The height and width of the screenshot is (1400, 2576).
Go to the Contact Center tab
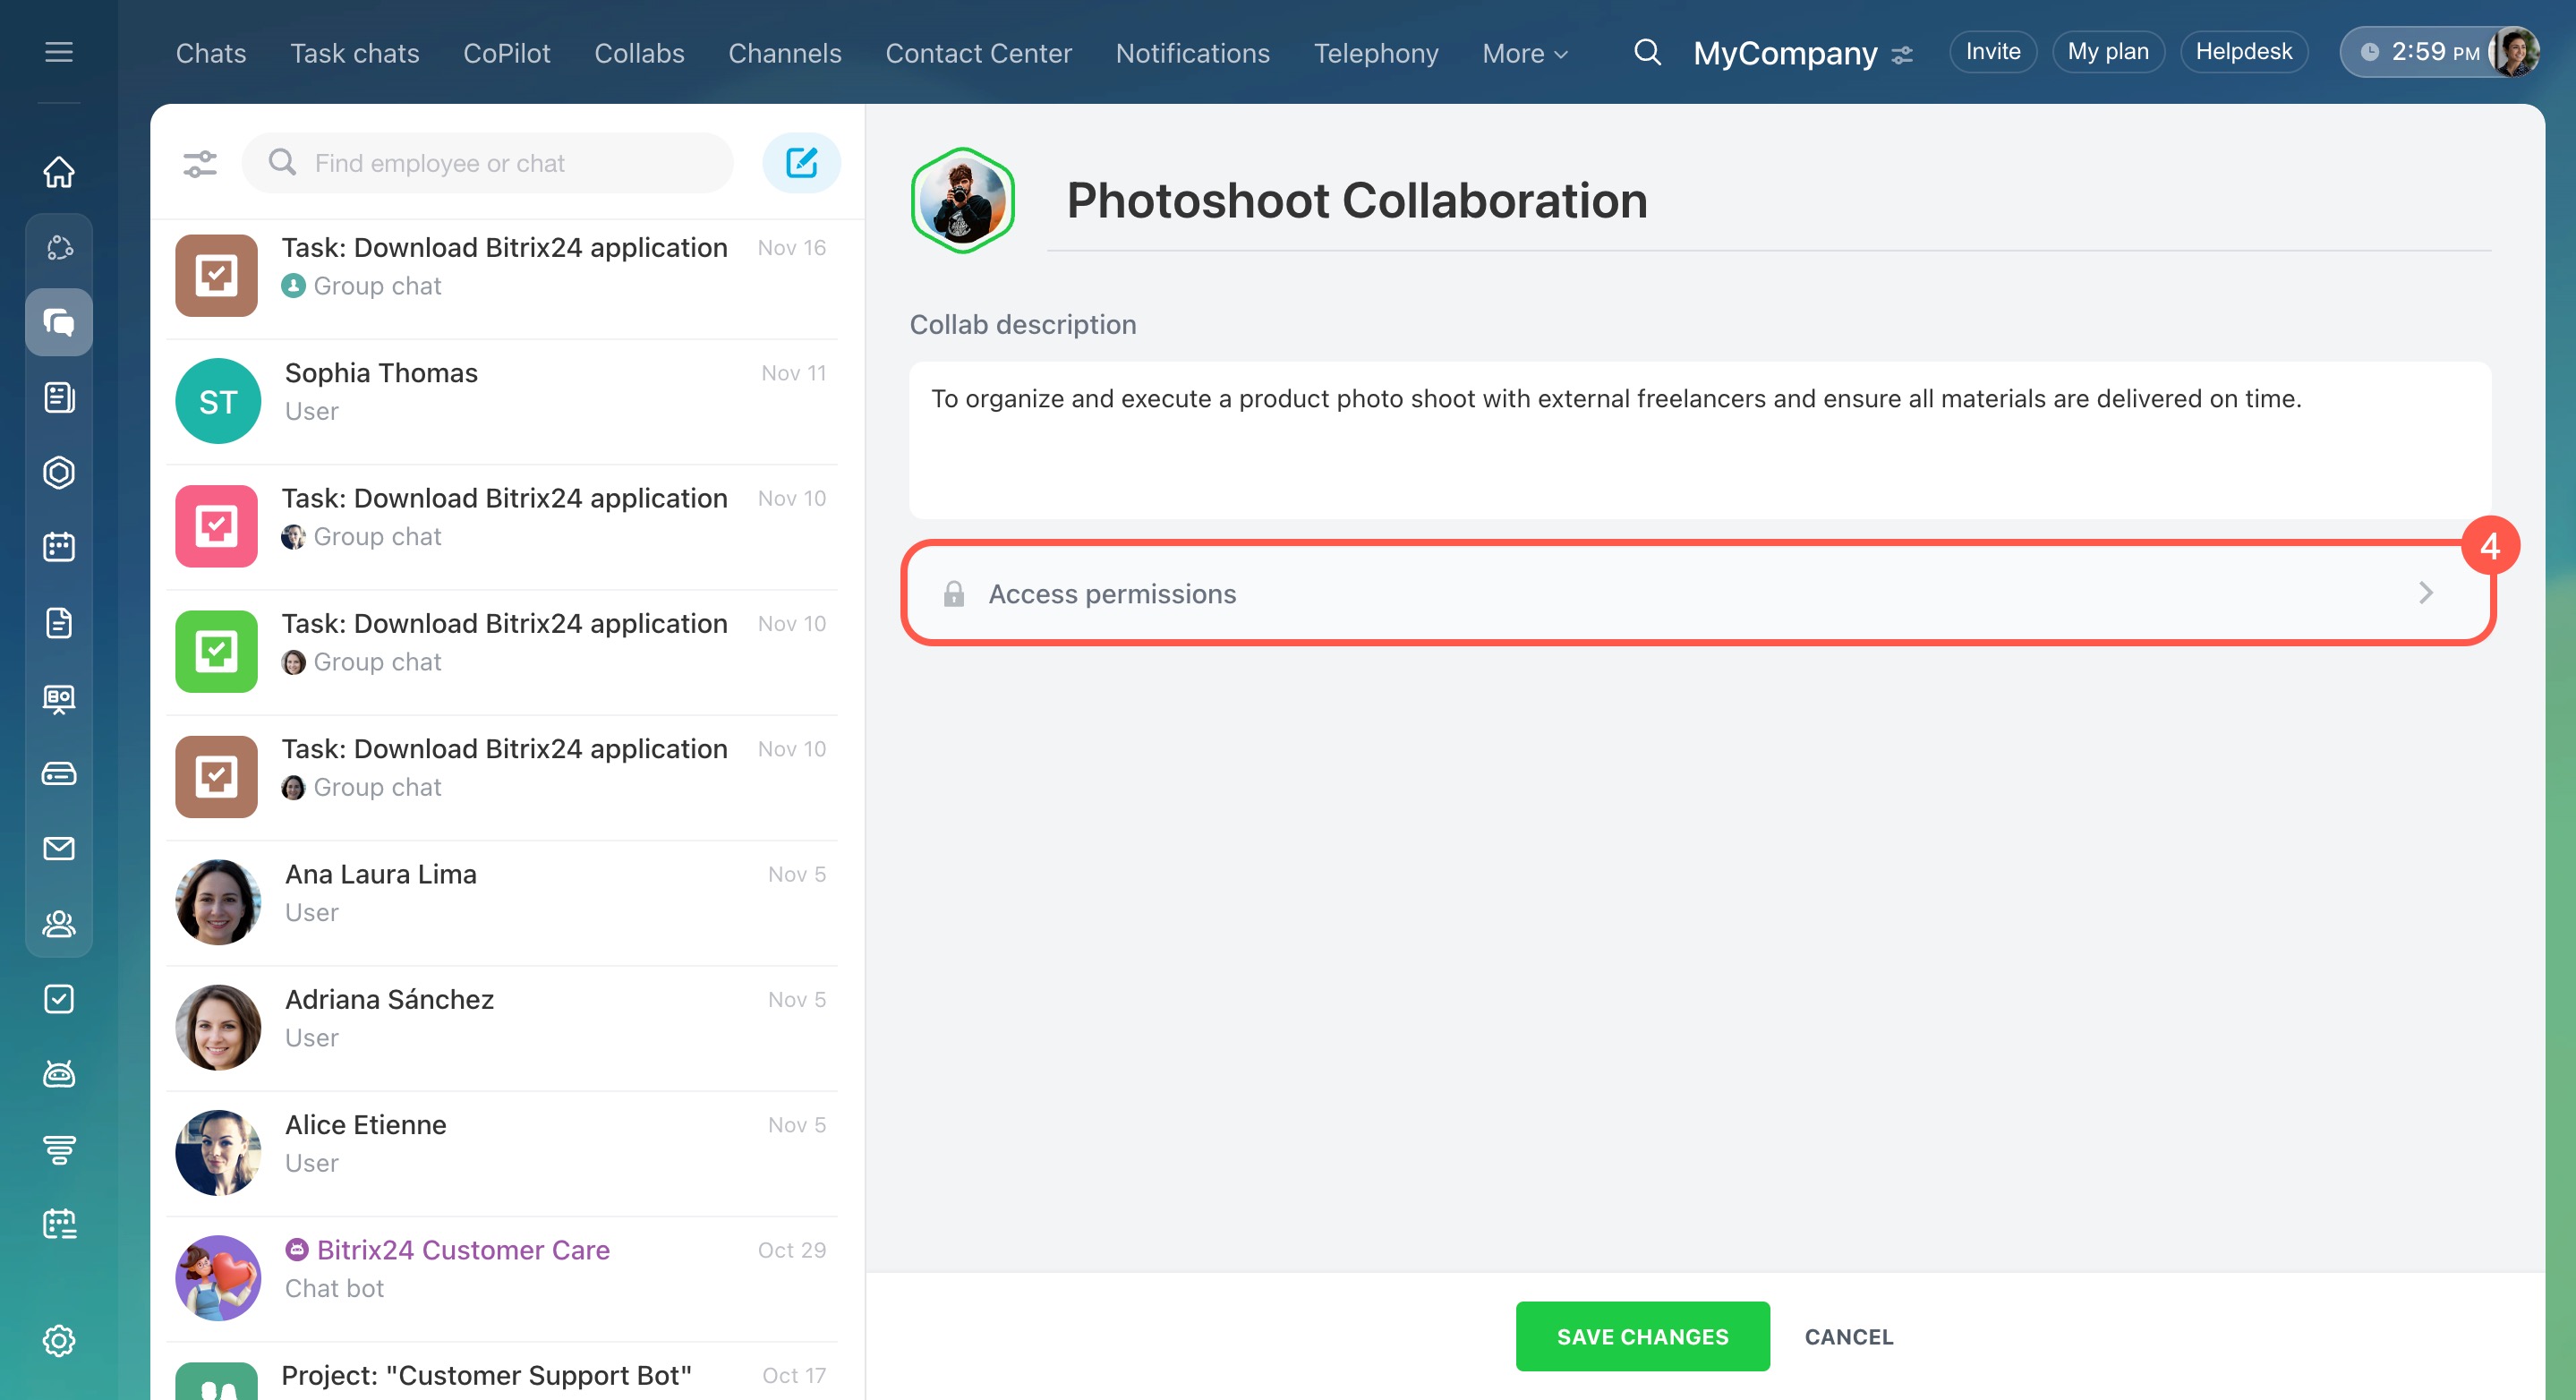tap(978, 53)
